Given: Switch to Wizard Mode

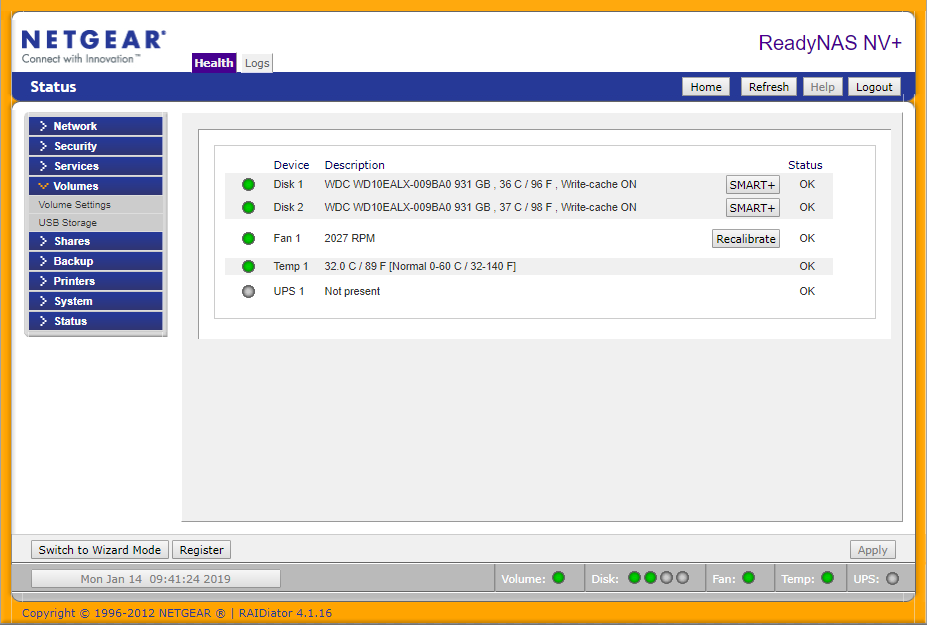Looking at the screenshot, I should (100, 550).
